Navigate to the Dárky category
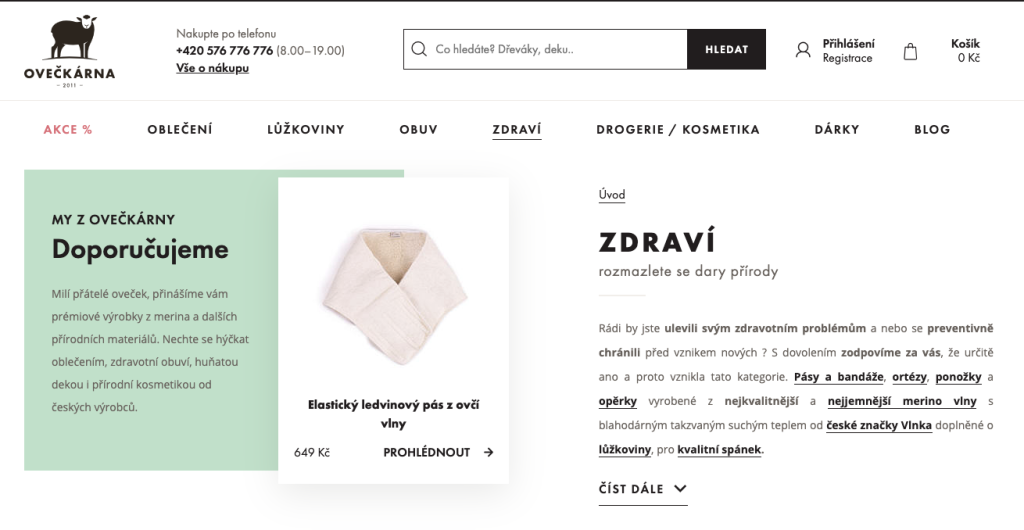The image size is (1024, 530). [x=837, y=129]
